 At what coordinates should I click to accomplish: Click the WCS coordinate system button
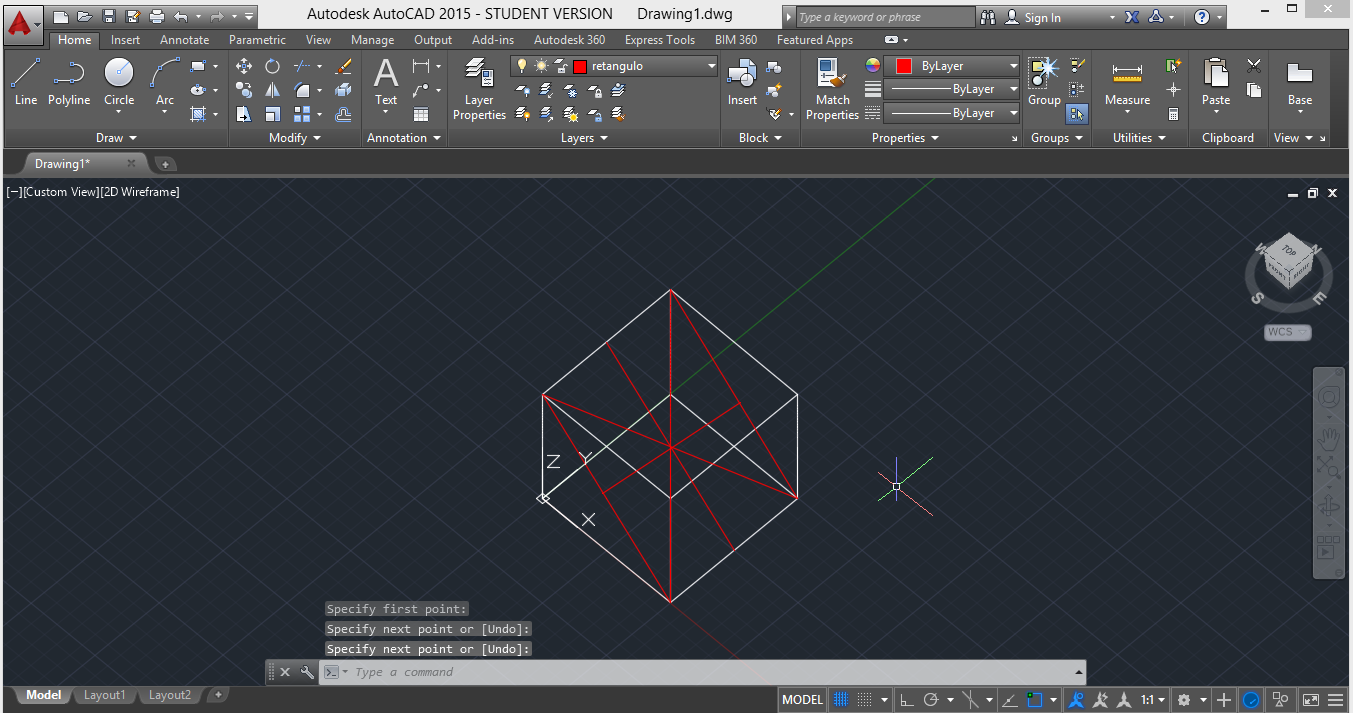point(1287,332)
